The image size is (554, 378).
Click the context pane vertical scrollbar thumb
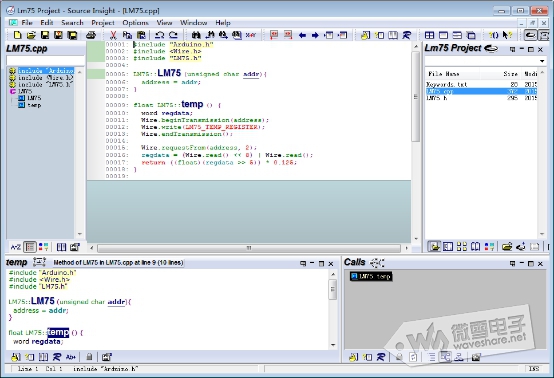[x=332, y=289]
